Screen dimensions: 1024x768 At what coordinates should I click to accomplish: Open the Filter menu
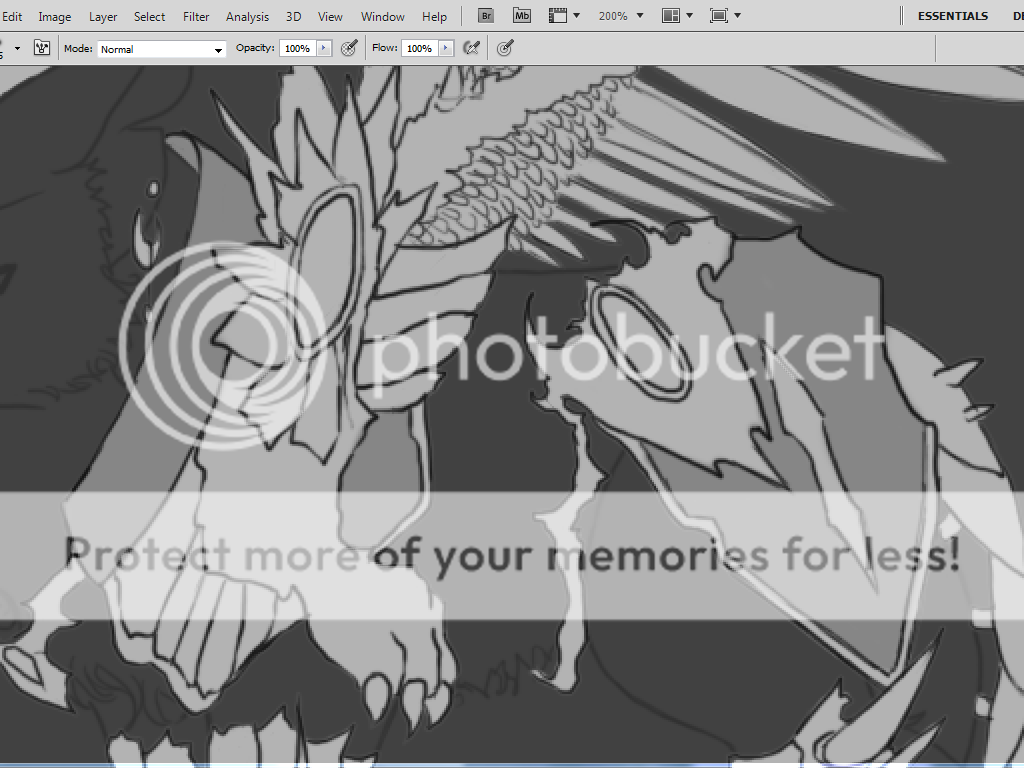click(196, 17)
